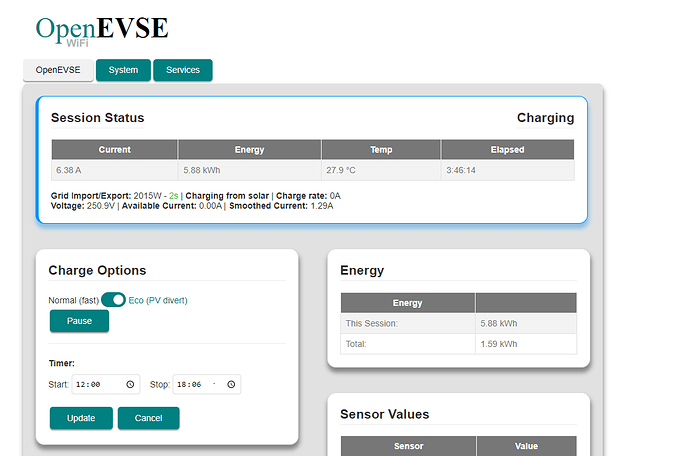690x456 pixels.
Task: Toggle Normal/Eco charge mode switch
Action: pyautogui.click(x=113, y=300)
